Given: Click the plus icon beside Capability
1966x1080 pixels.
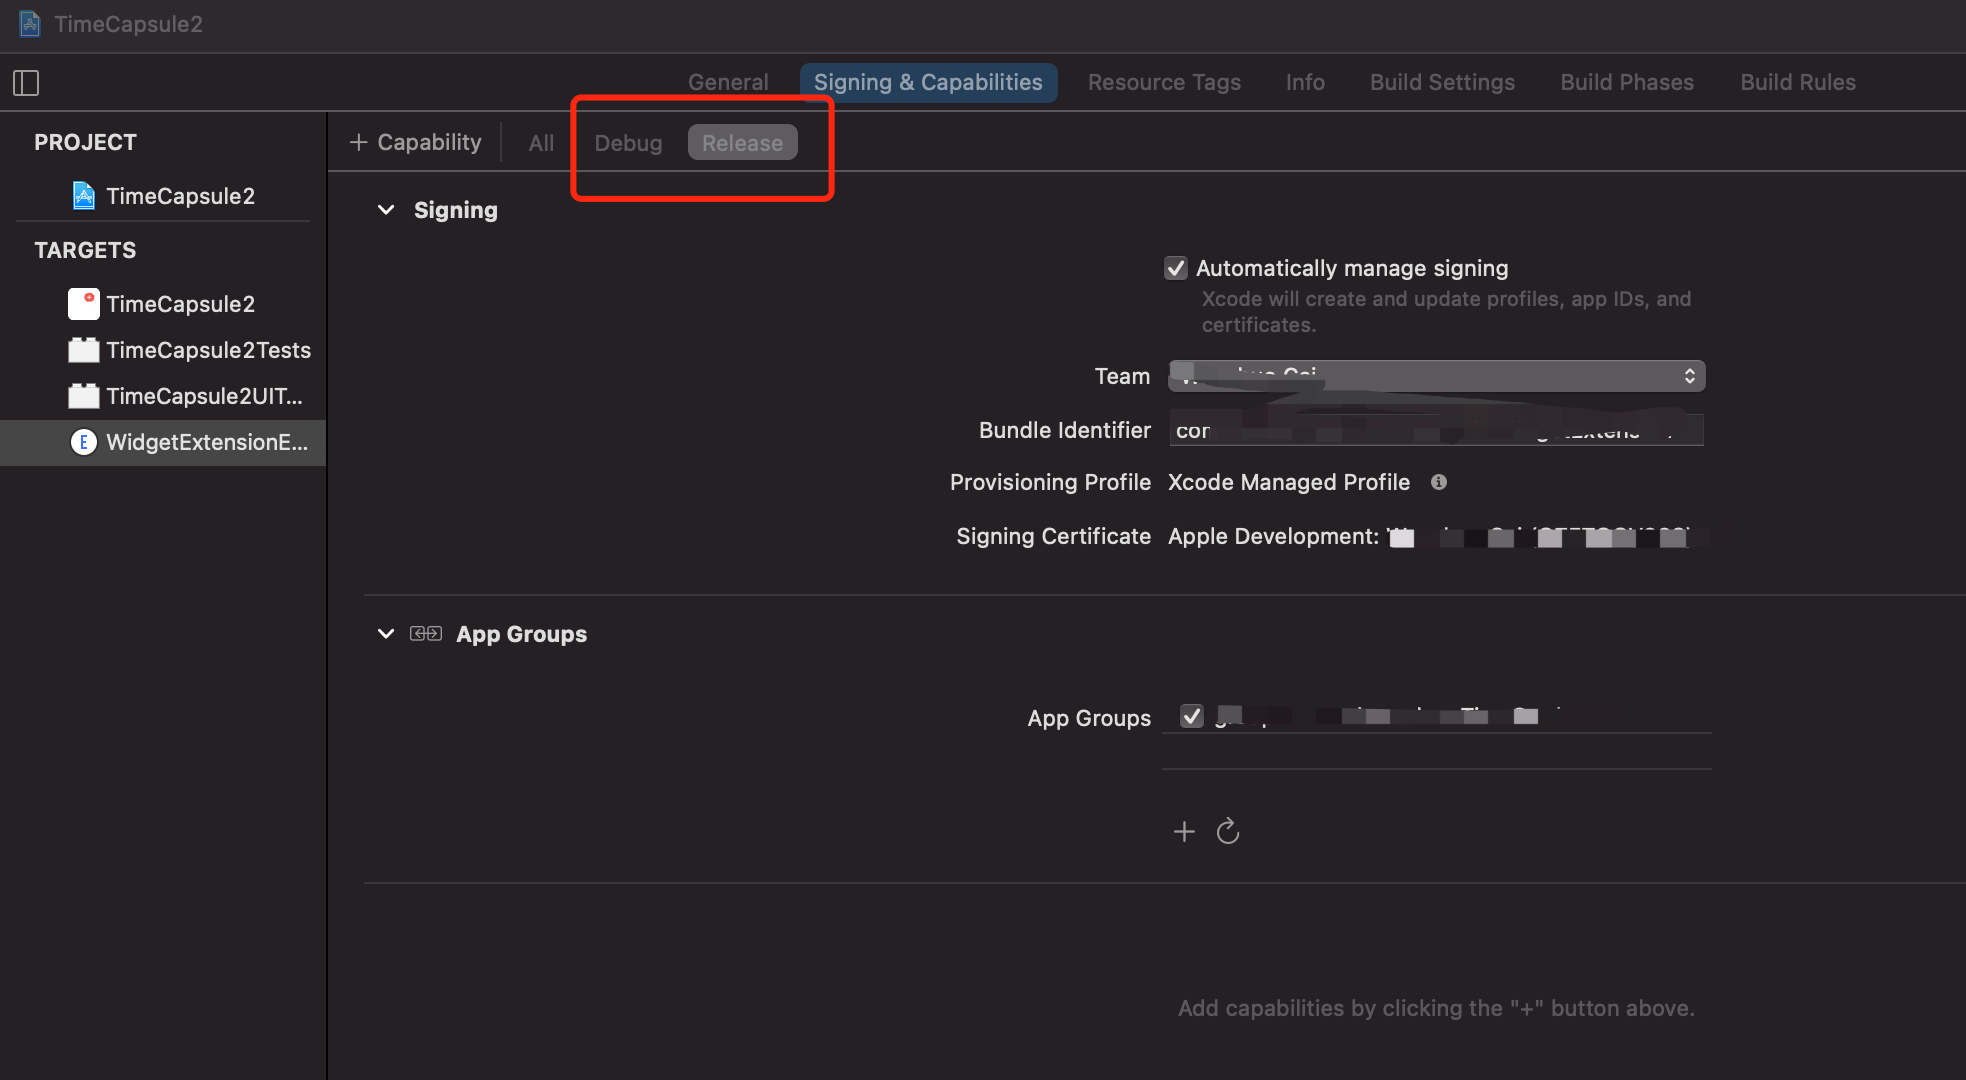Looking at the screenshot, I should tap(358, 143).
